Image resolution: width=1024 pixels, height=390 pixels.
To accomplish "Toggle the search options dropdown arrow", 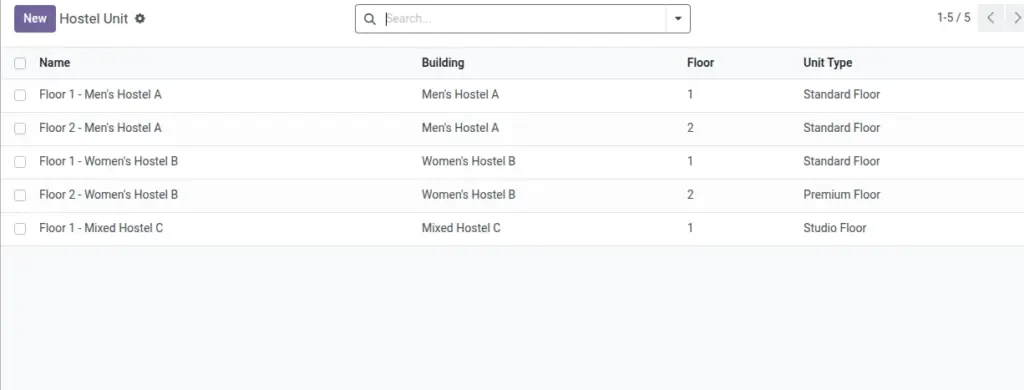I will (x=678, y=19).
